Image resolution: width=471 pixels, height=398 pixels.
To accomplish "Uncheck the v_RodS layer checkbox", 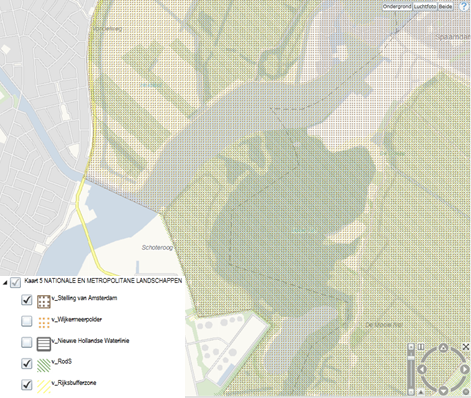I will [27, 363].
